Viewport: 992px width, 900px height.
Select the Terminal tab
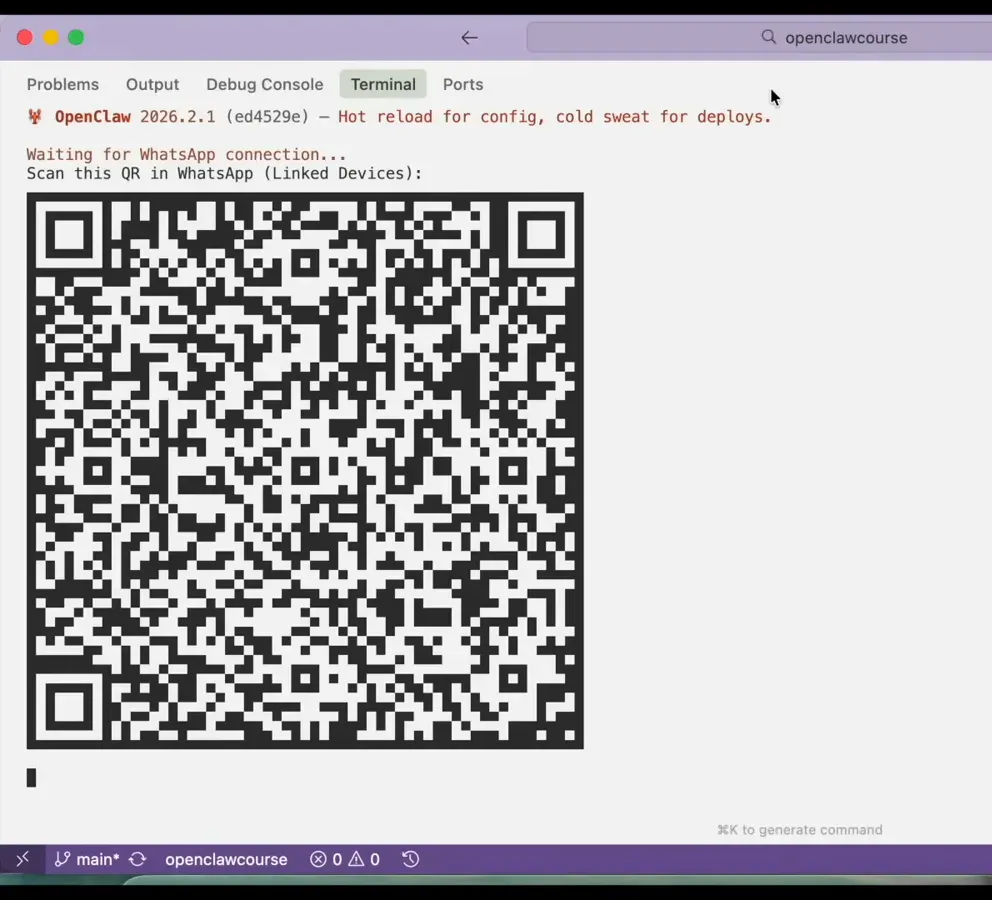point(383,84)
